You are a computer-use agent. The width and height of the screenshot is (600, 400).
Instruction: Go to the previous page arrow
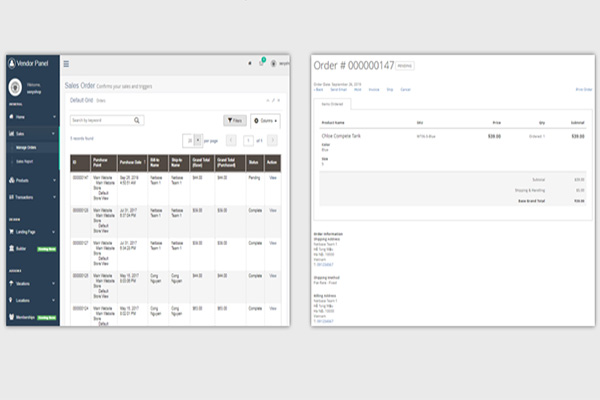tap(232, 140)
